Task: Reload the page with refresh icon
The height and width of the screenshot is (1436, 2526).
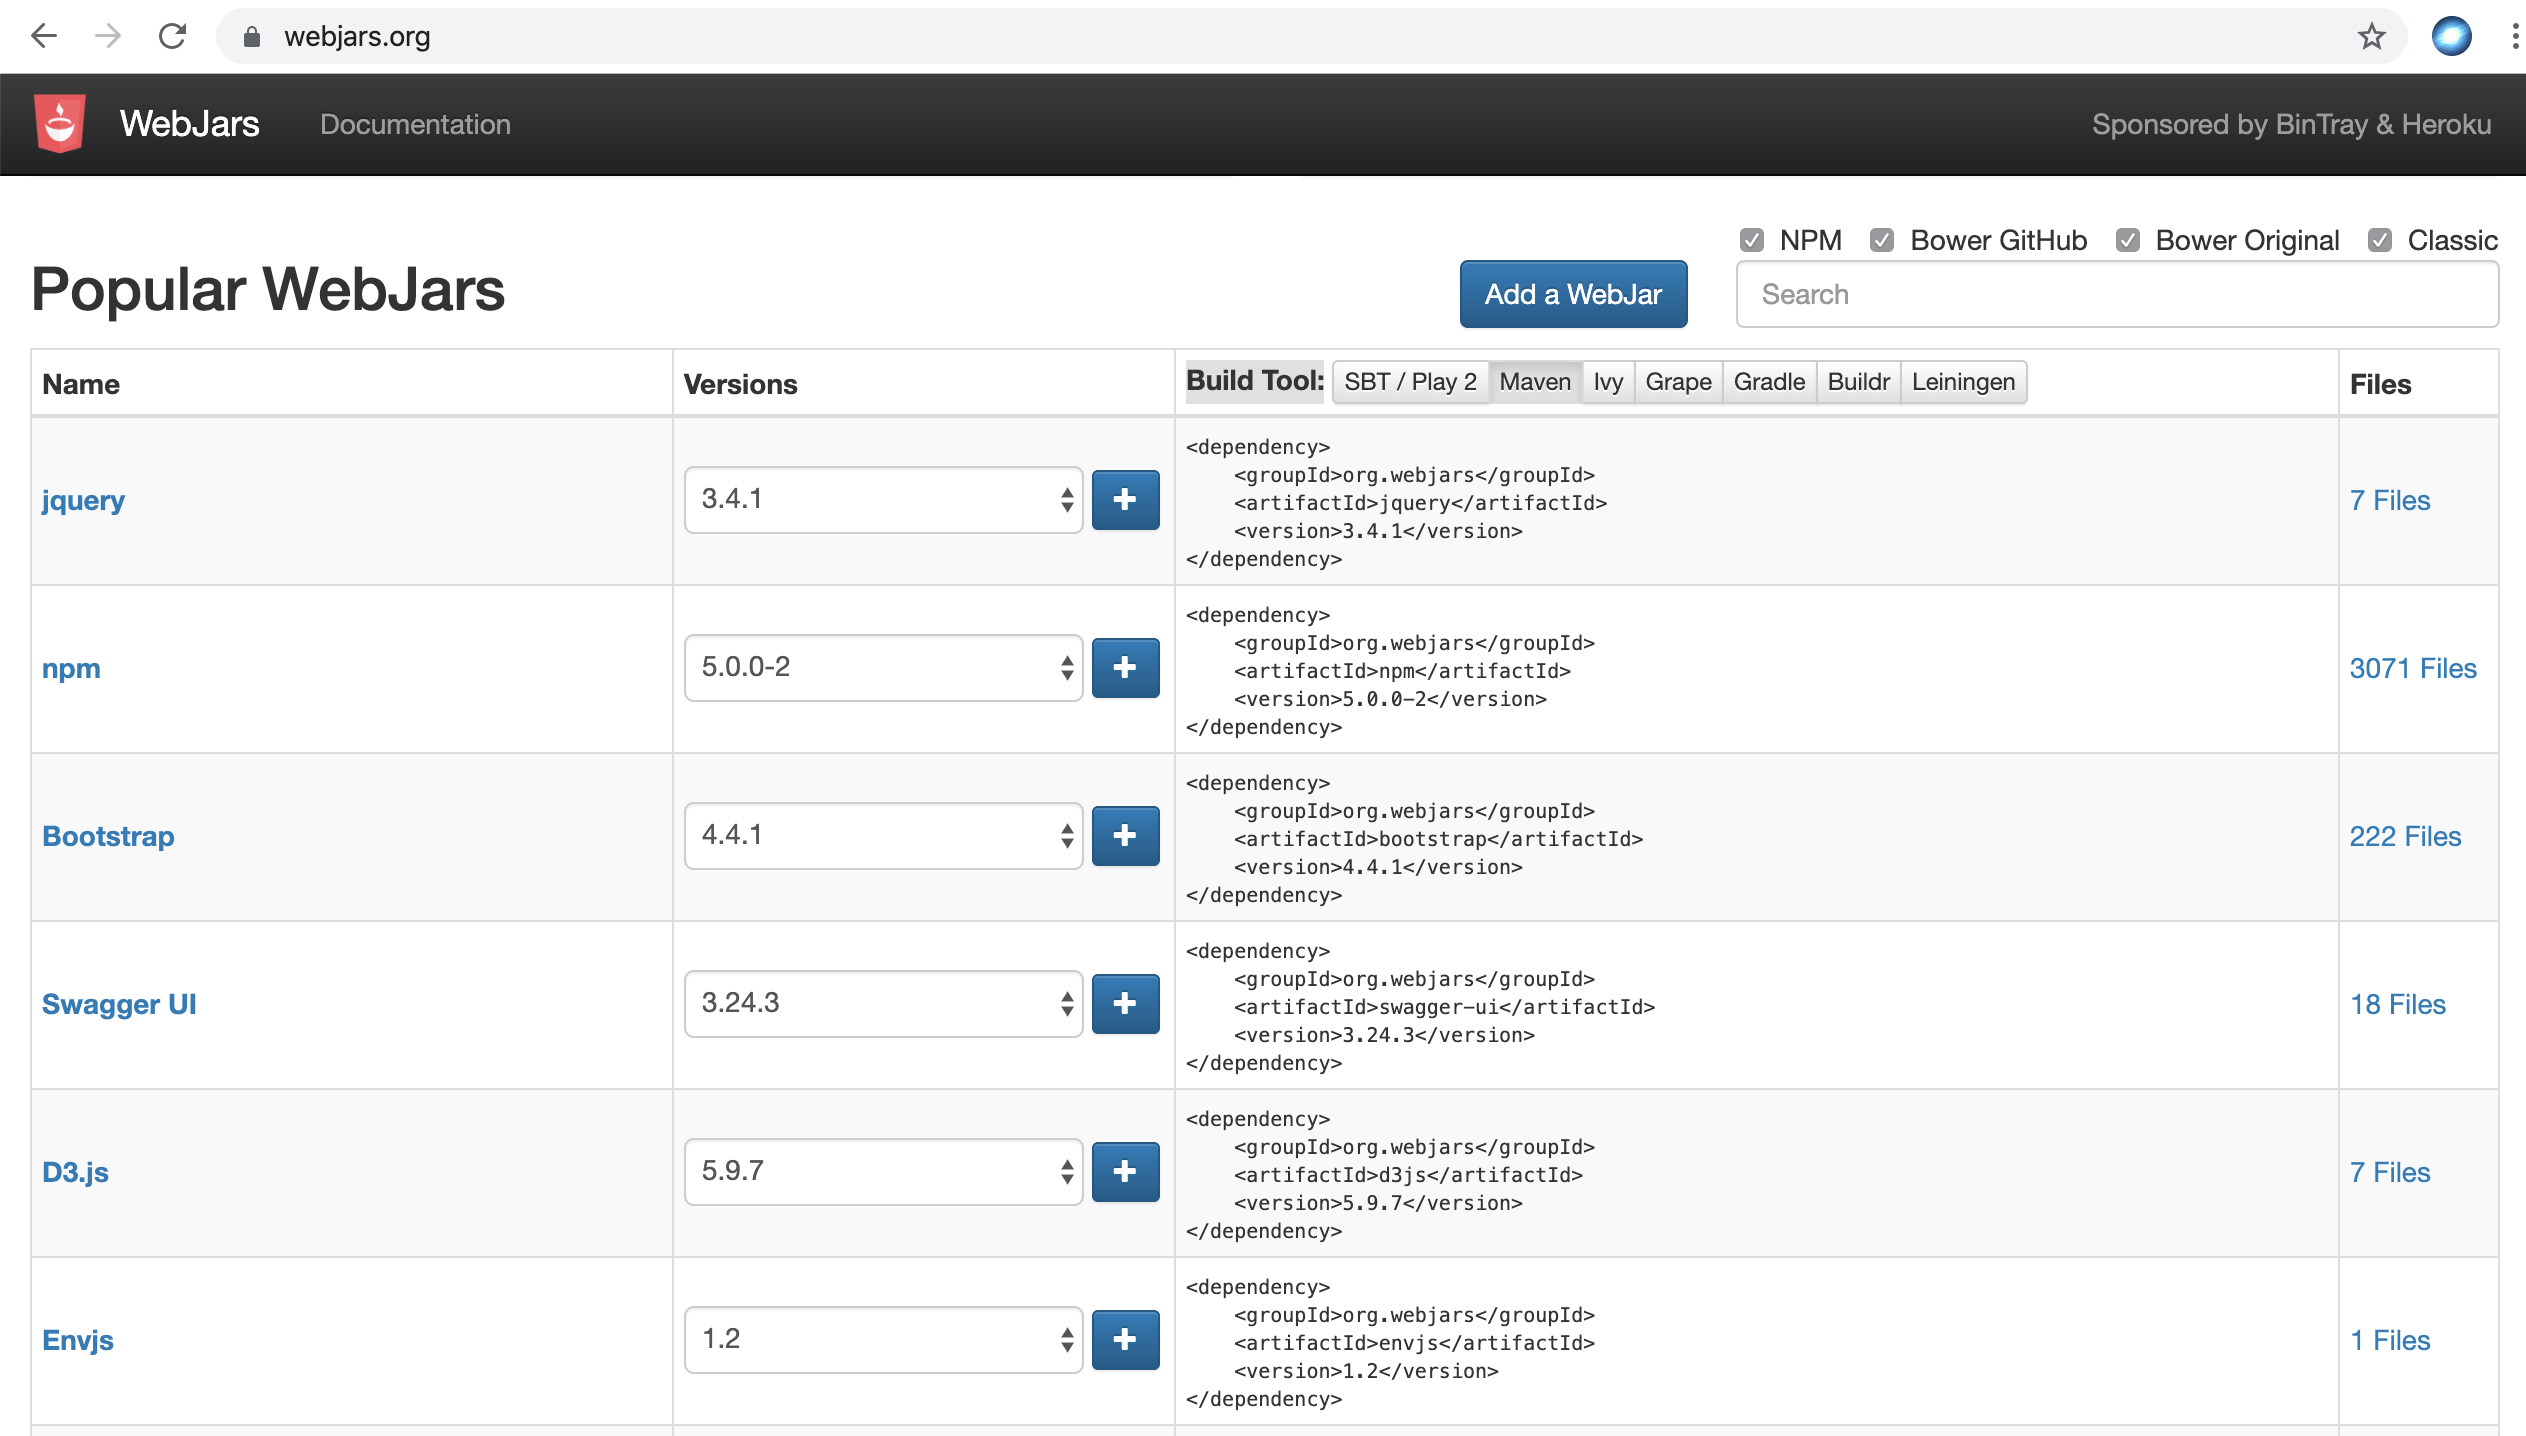Action: (x=173, y=37)
